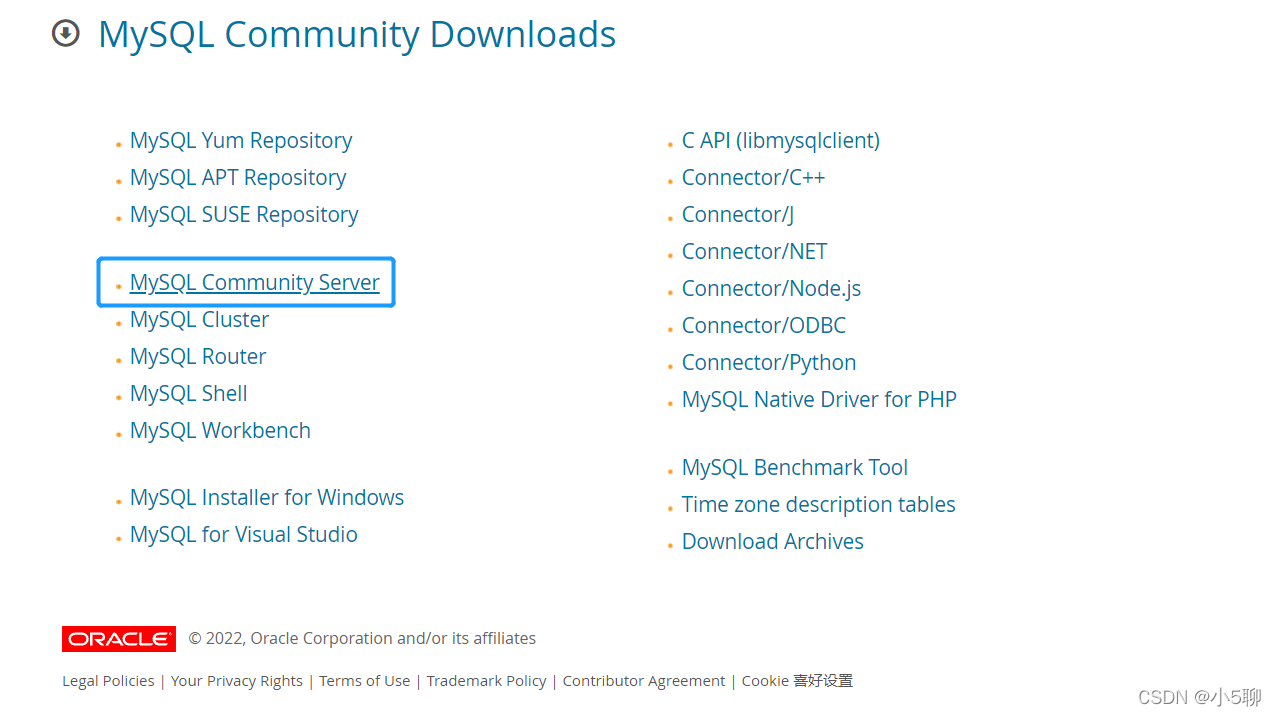Open the Contributor Agreement link

pos(644,681)
